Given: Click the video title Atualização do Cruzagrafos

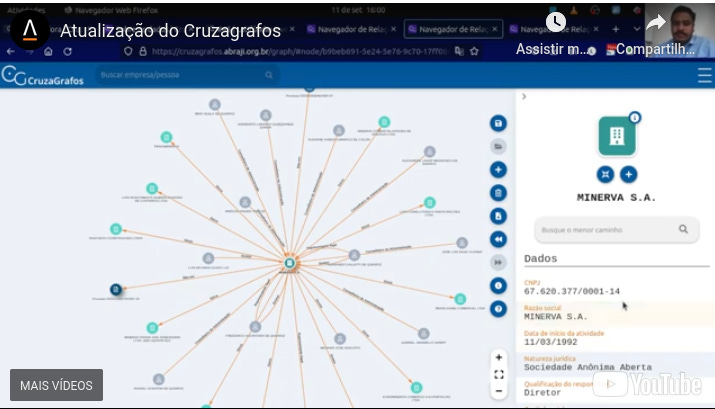Looking at the screenshot, I should (x=171, y=31).
